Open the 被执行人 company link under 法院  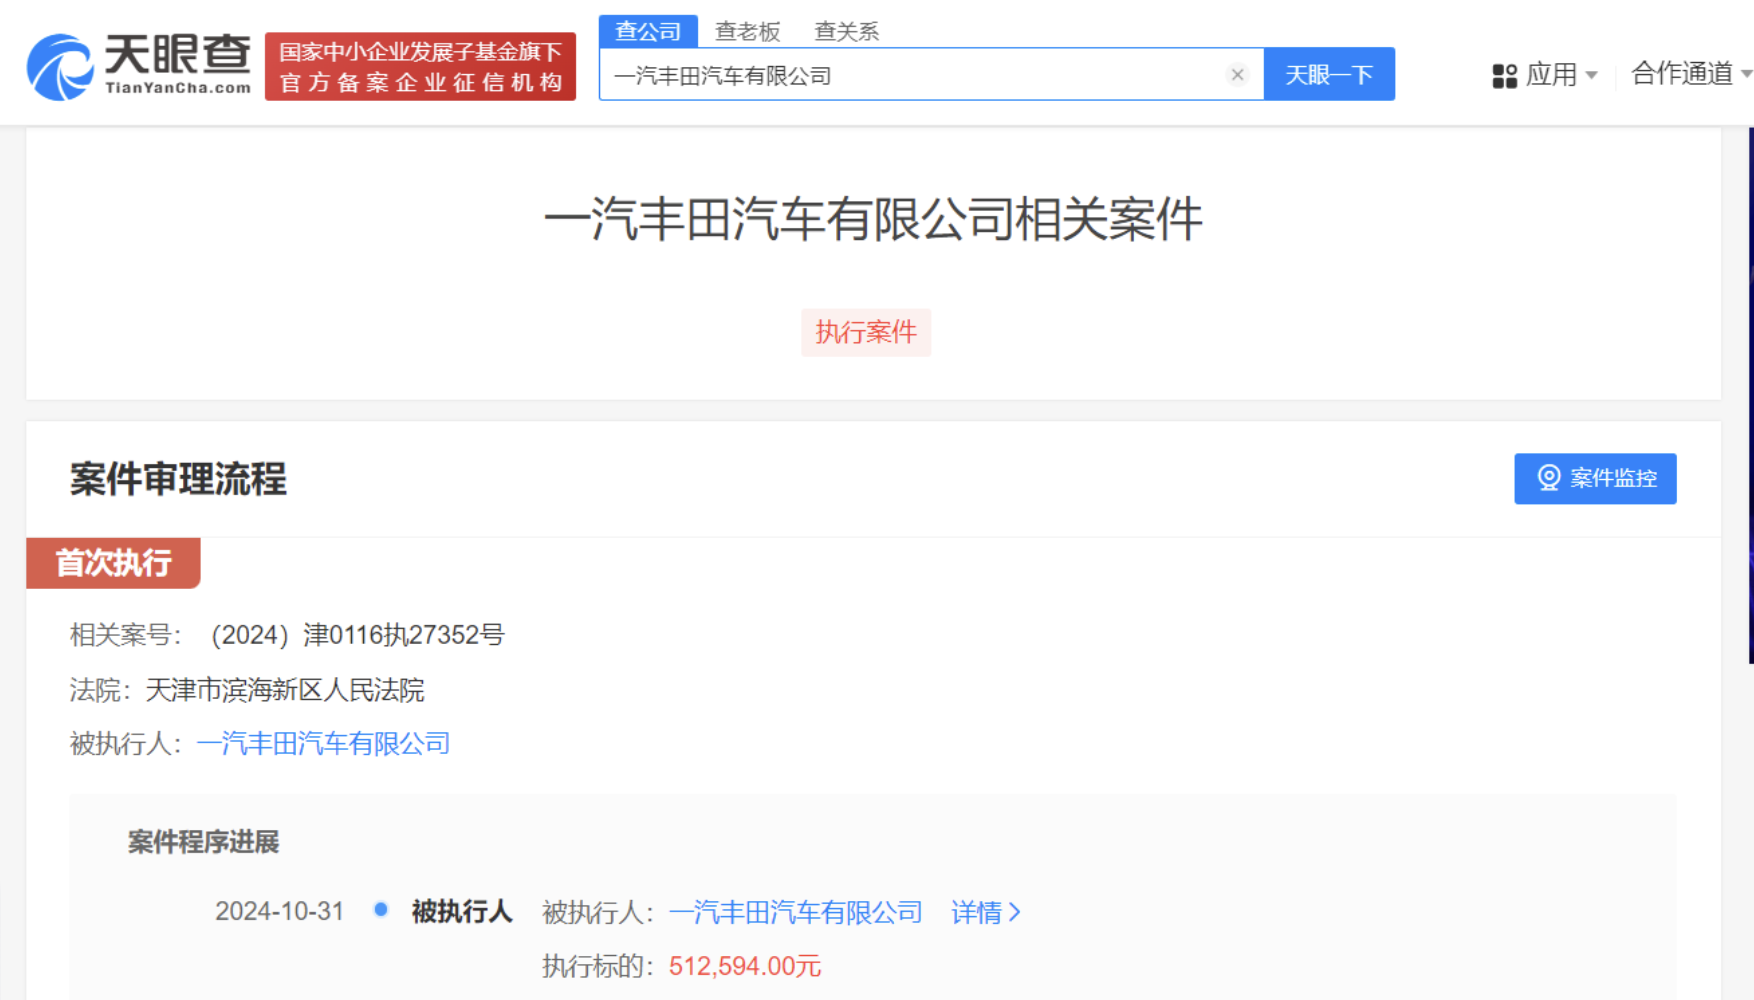pyautogui.click(x=323, y=744)
